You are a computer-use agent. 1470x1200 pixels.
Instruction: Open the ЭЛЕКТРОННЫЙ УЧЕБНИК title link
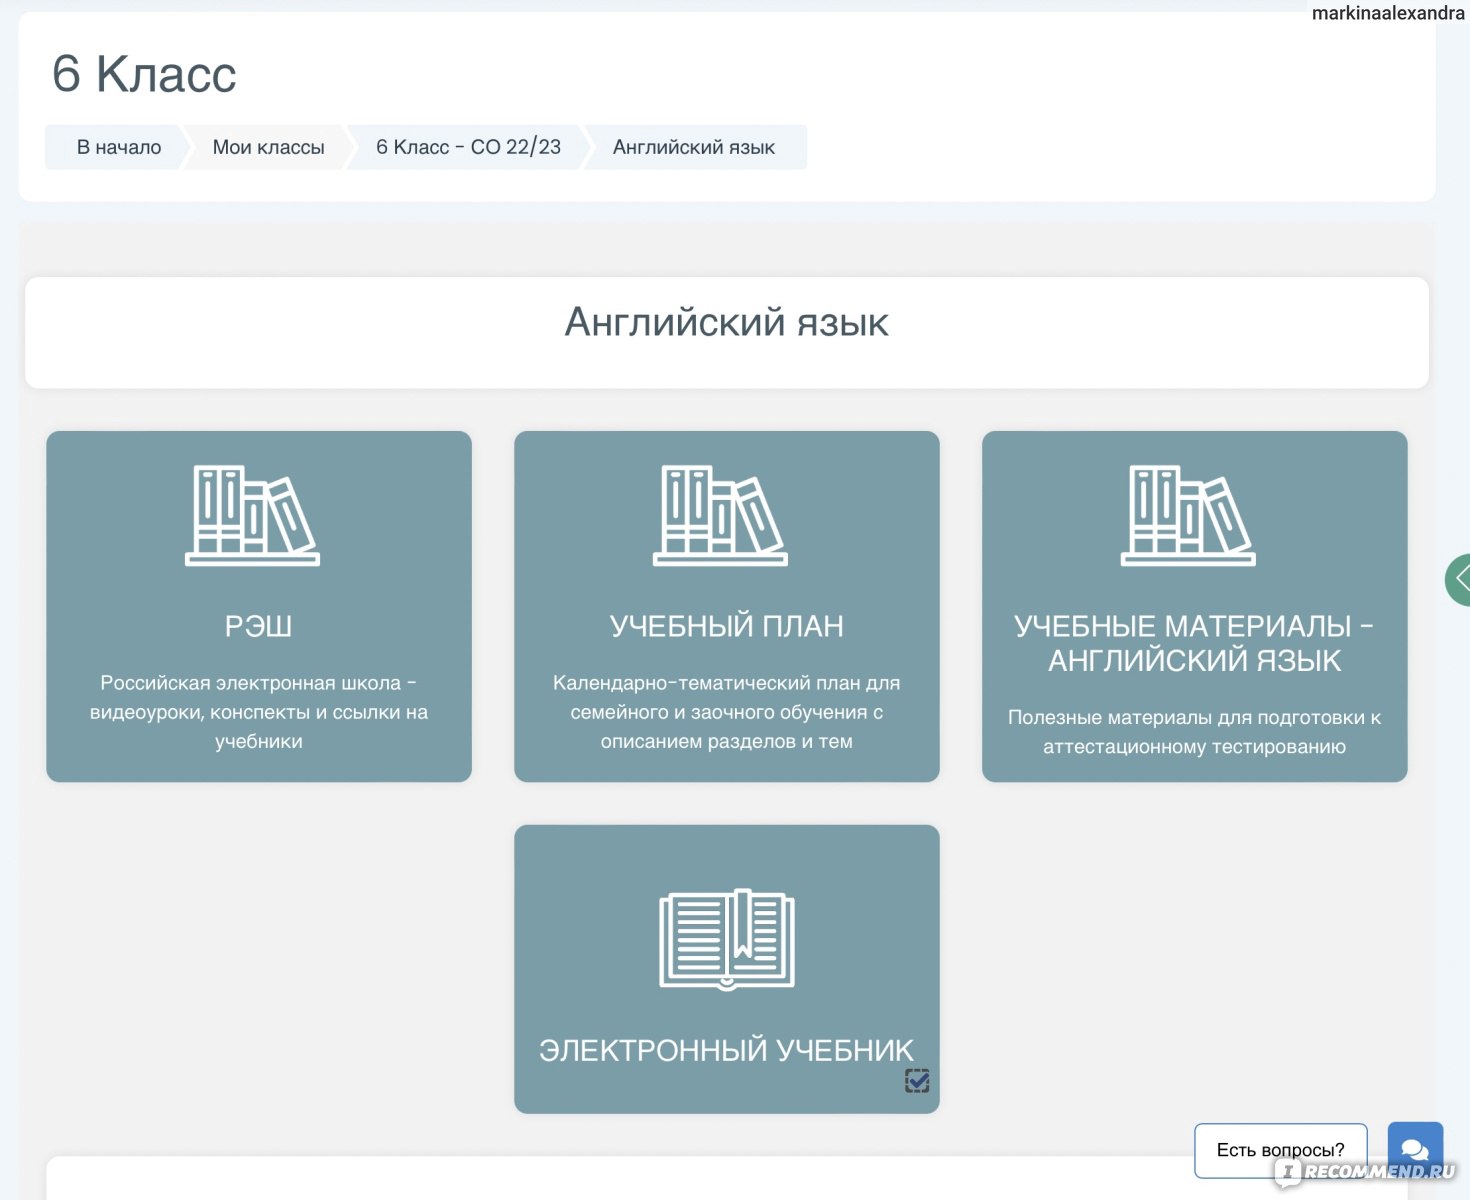point(727,1050)
